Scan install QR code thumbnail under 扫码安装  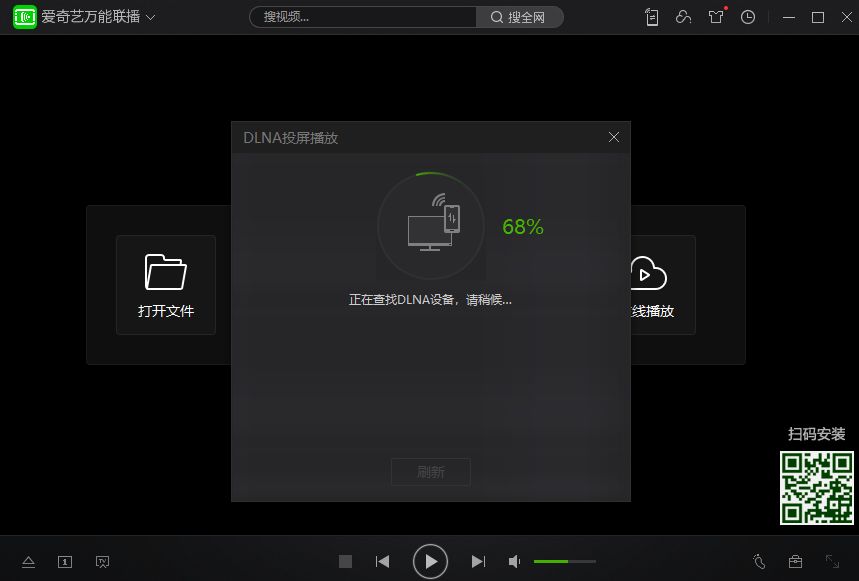point(816,487)
